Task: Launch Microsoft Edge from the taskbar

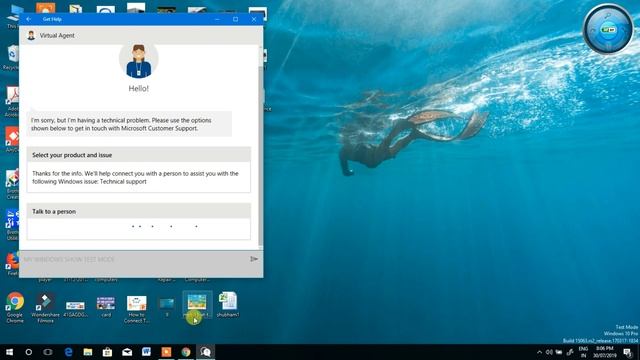Action: [x=68, y=352]
